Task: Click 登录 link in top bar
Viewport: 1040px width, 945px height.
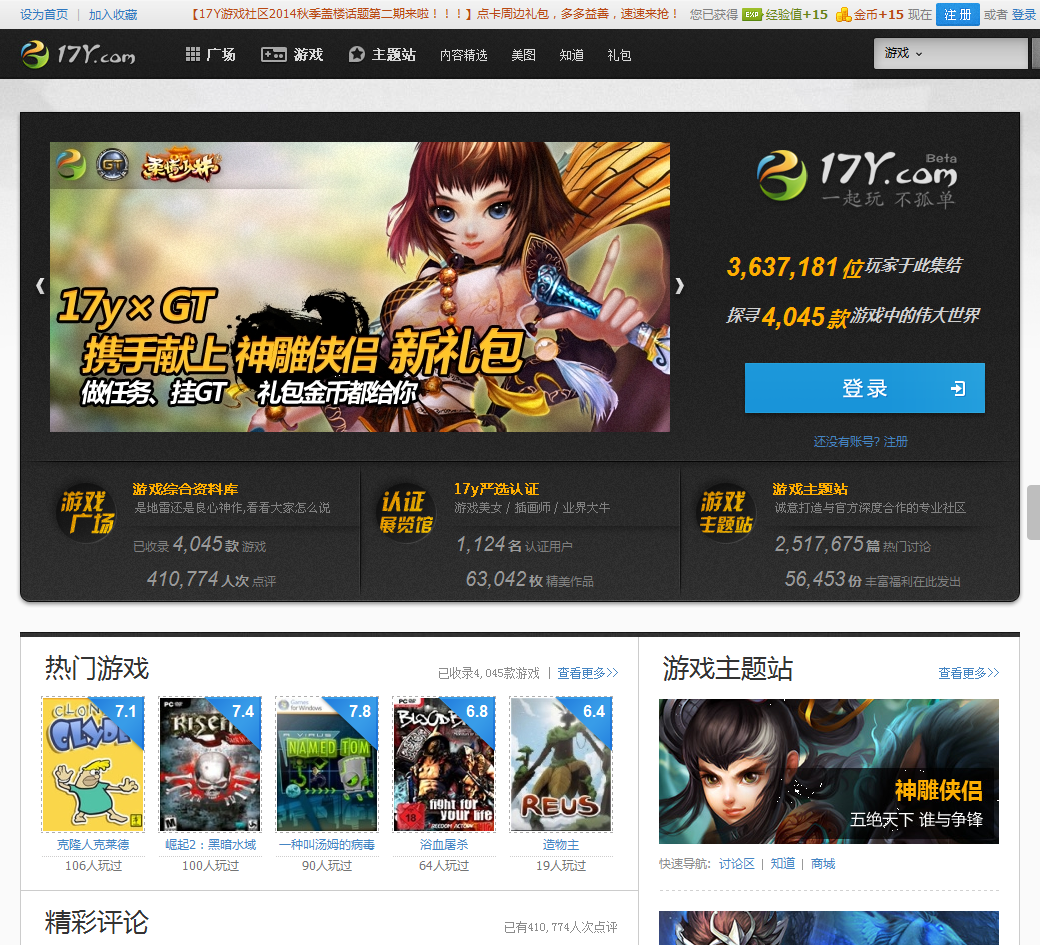Action: pyautogui.click(x=1024, y=15)
